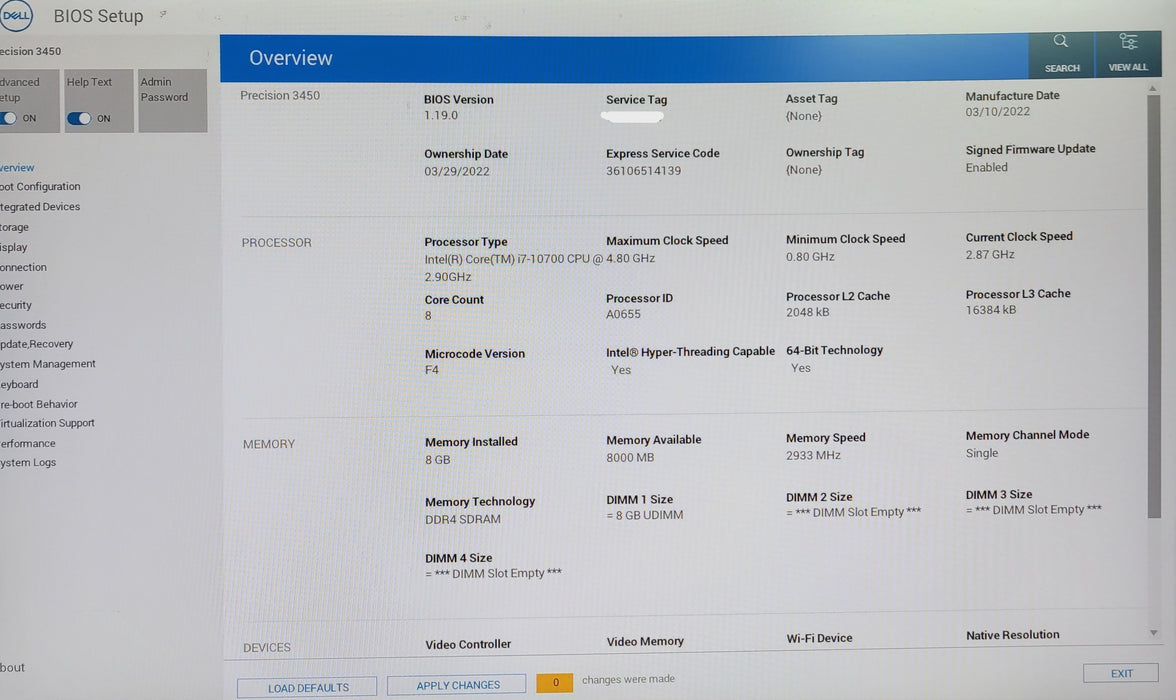This screenshot has height=700, width=1176.
Task: Click the Exit button
Action: (1121, 673)
